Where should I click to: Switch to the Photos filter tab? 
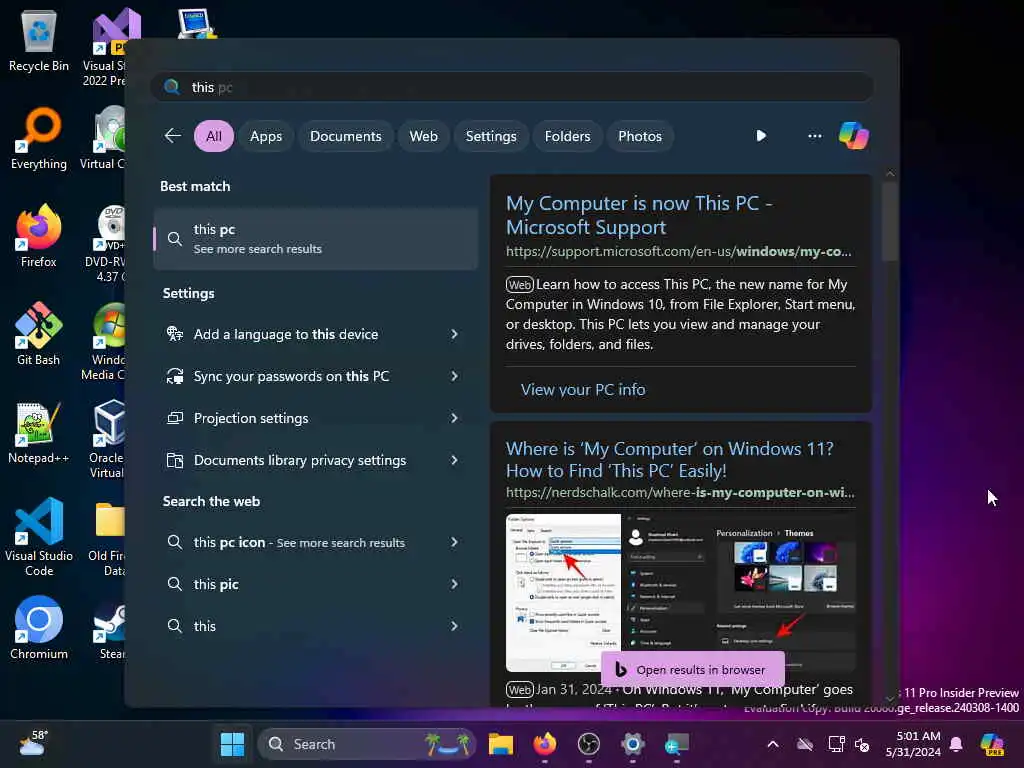coord(639,136)
